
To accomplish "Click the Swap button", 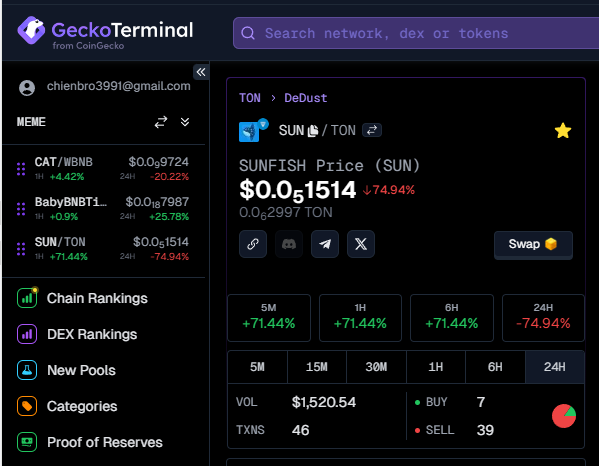I will tap(533, 244).
